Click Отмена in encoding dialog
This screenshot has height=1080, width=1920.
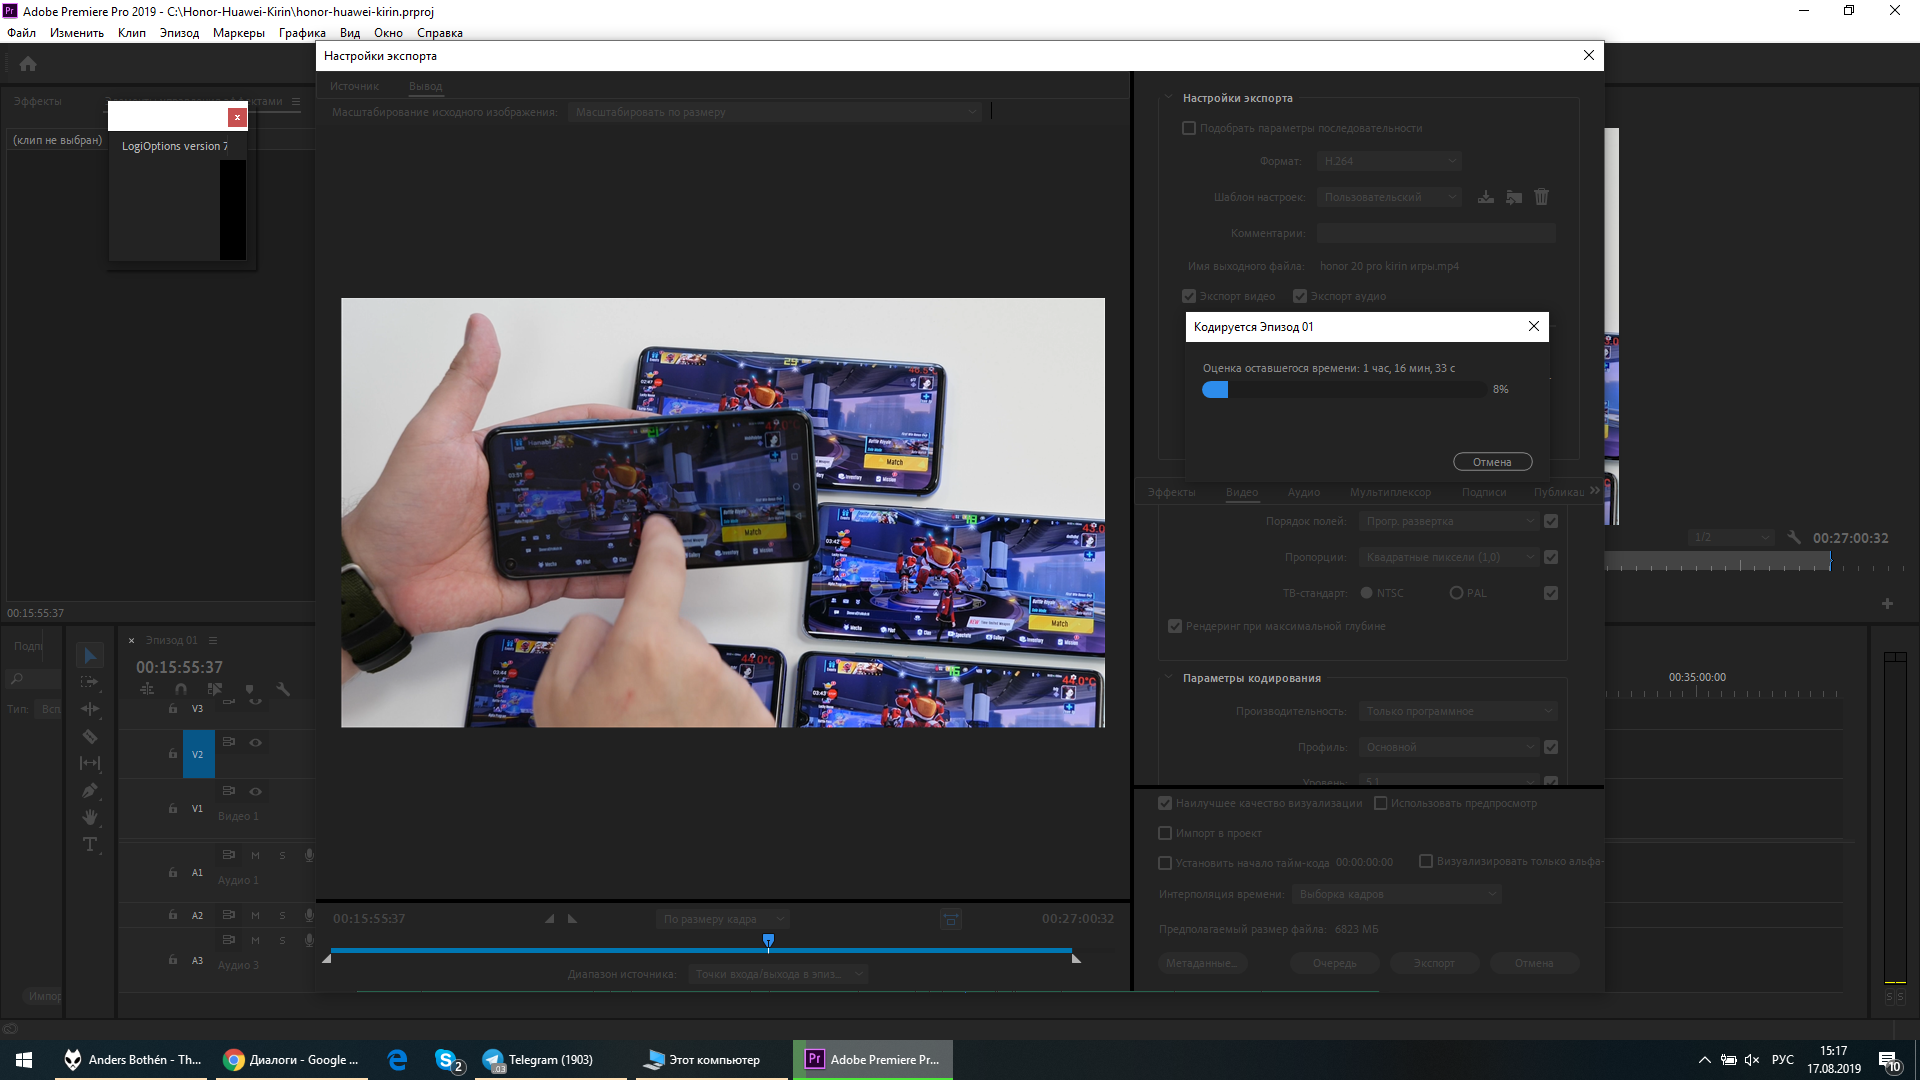click(x=1492, y=462)
